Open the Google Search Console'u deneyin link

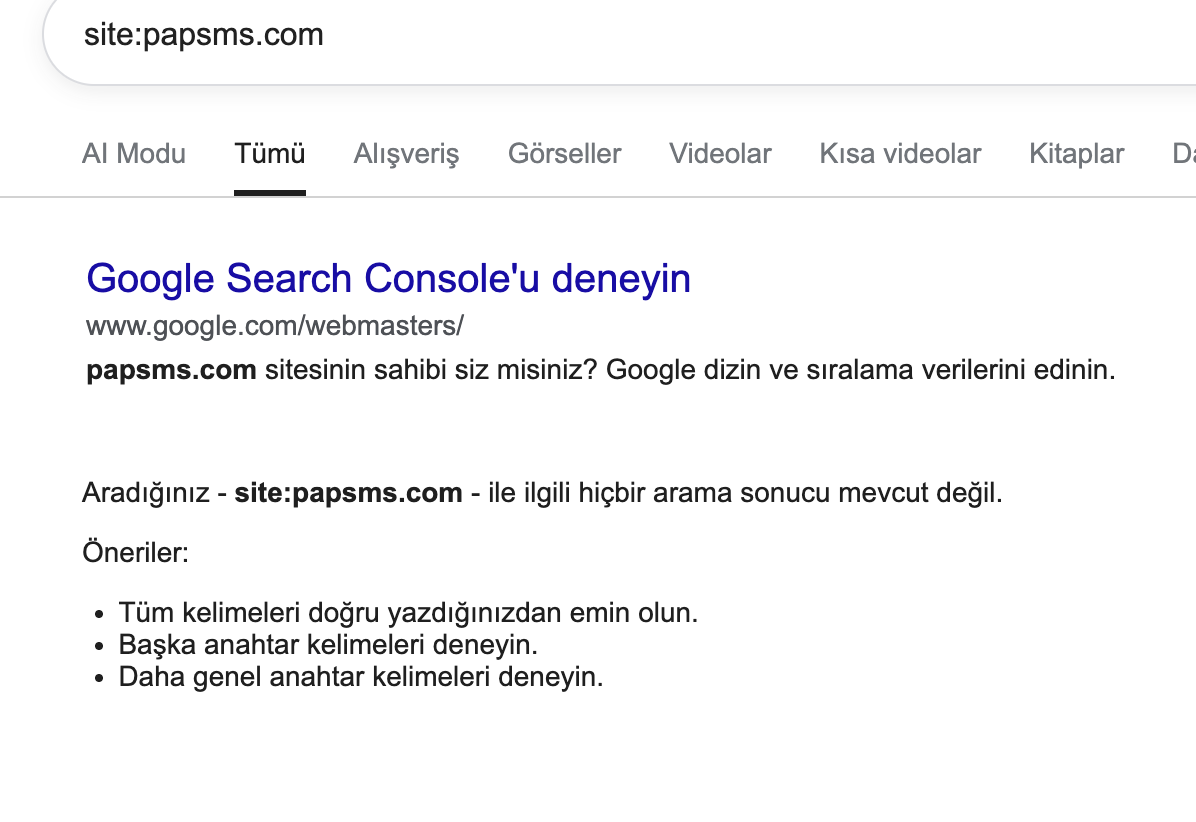coord(388,278)
